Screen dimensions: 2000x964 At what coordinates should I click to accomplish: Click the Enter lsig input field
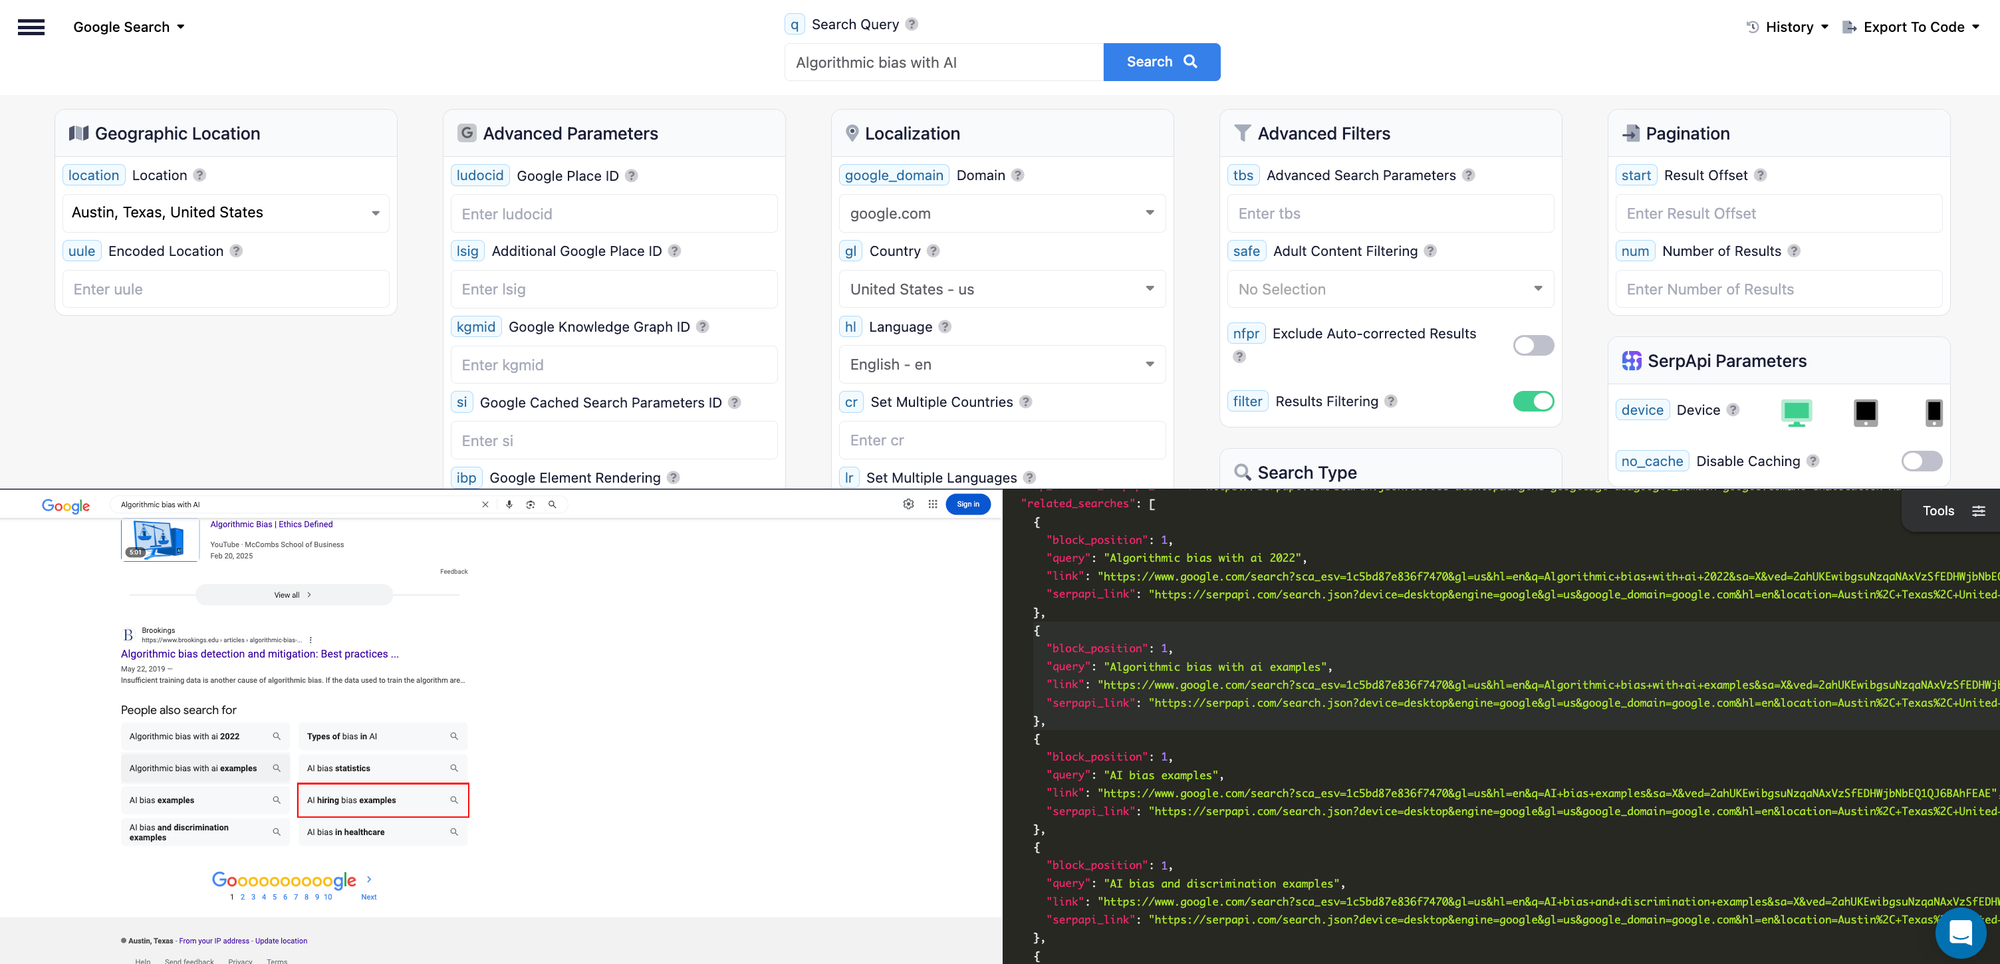tap(614, 289)
